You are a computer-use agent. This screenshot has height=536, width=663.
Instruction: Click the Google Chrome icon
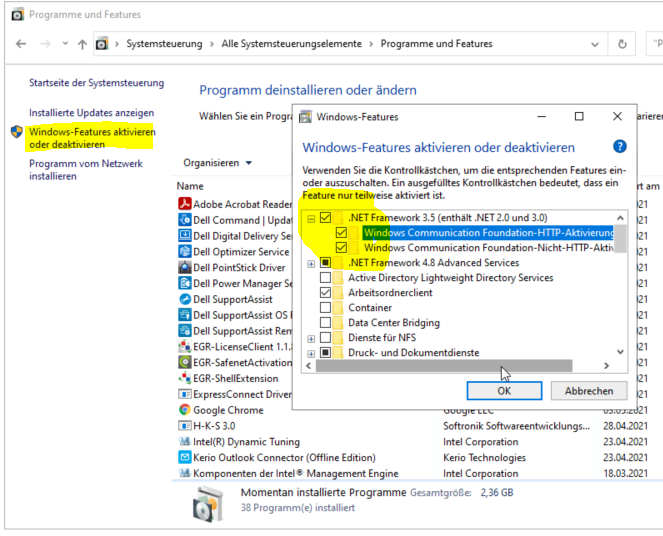coord(184,410)
